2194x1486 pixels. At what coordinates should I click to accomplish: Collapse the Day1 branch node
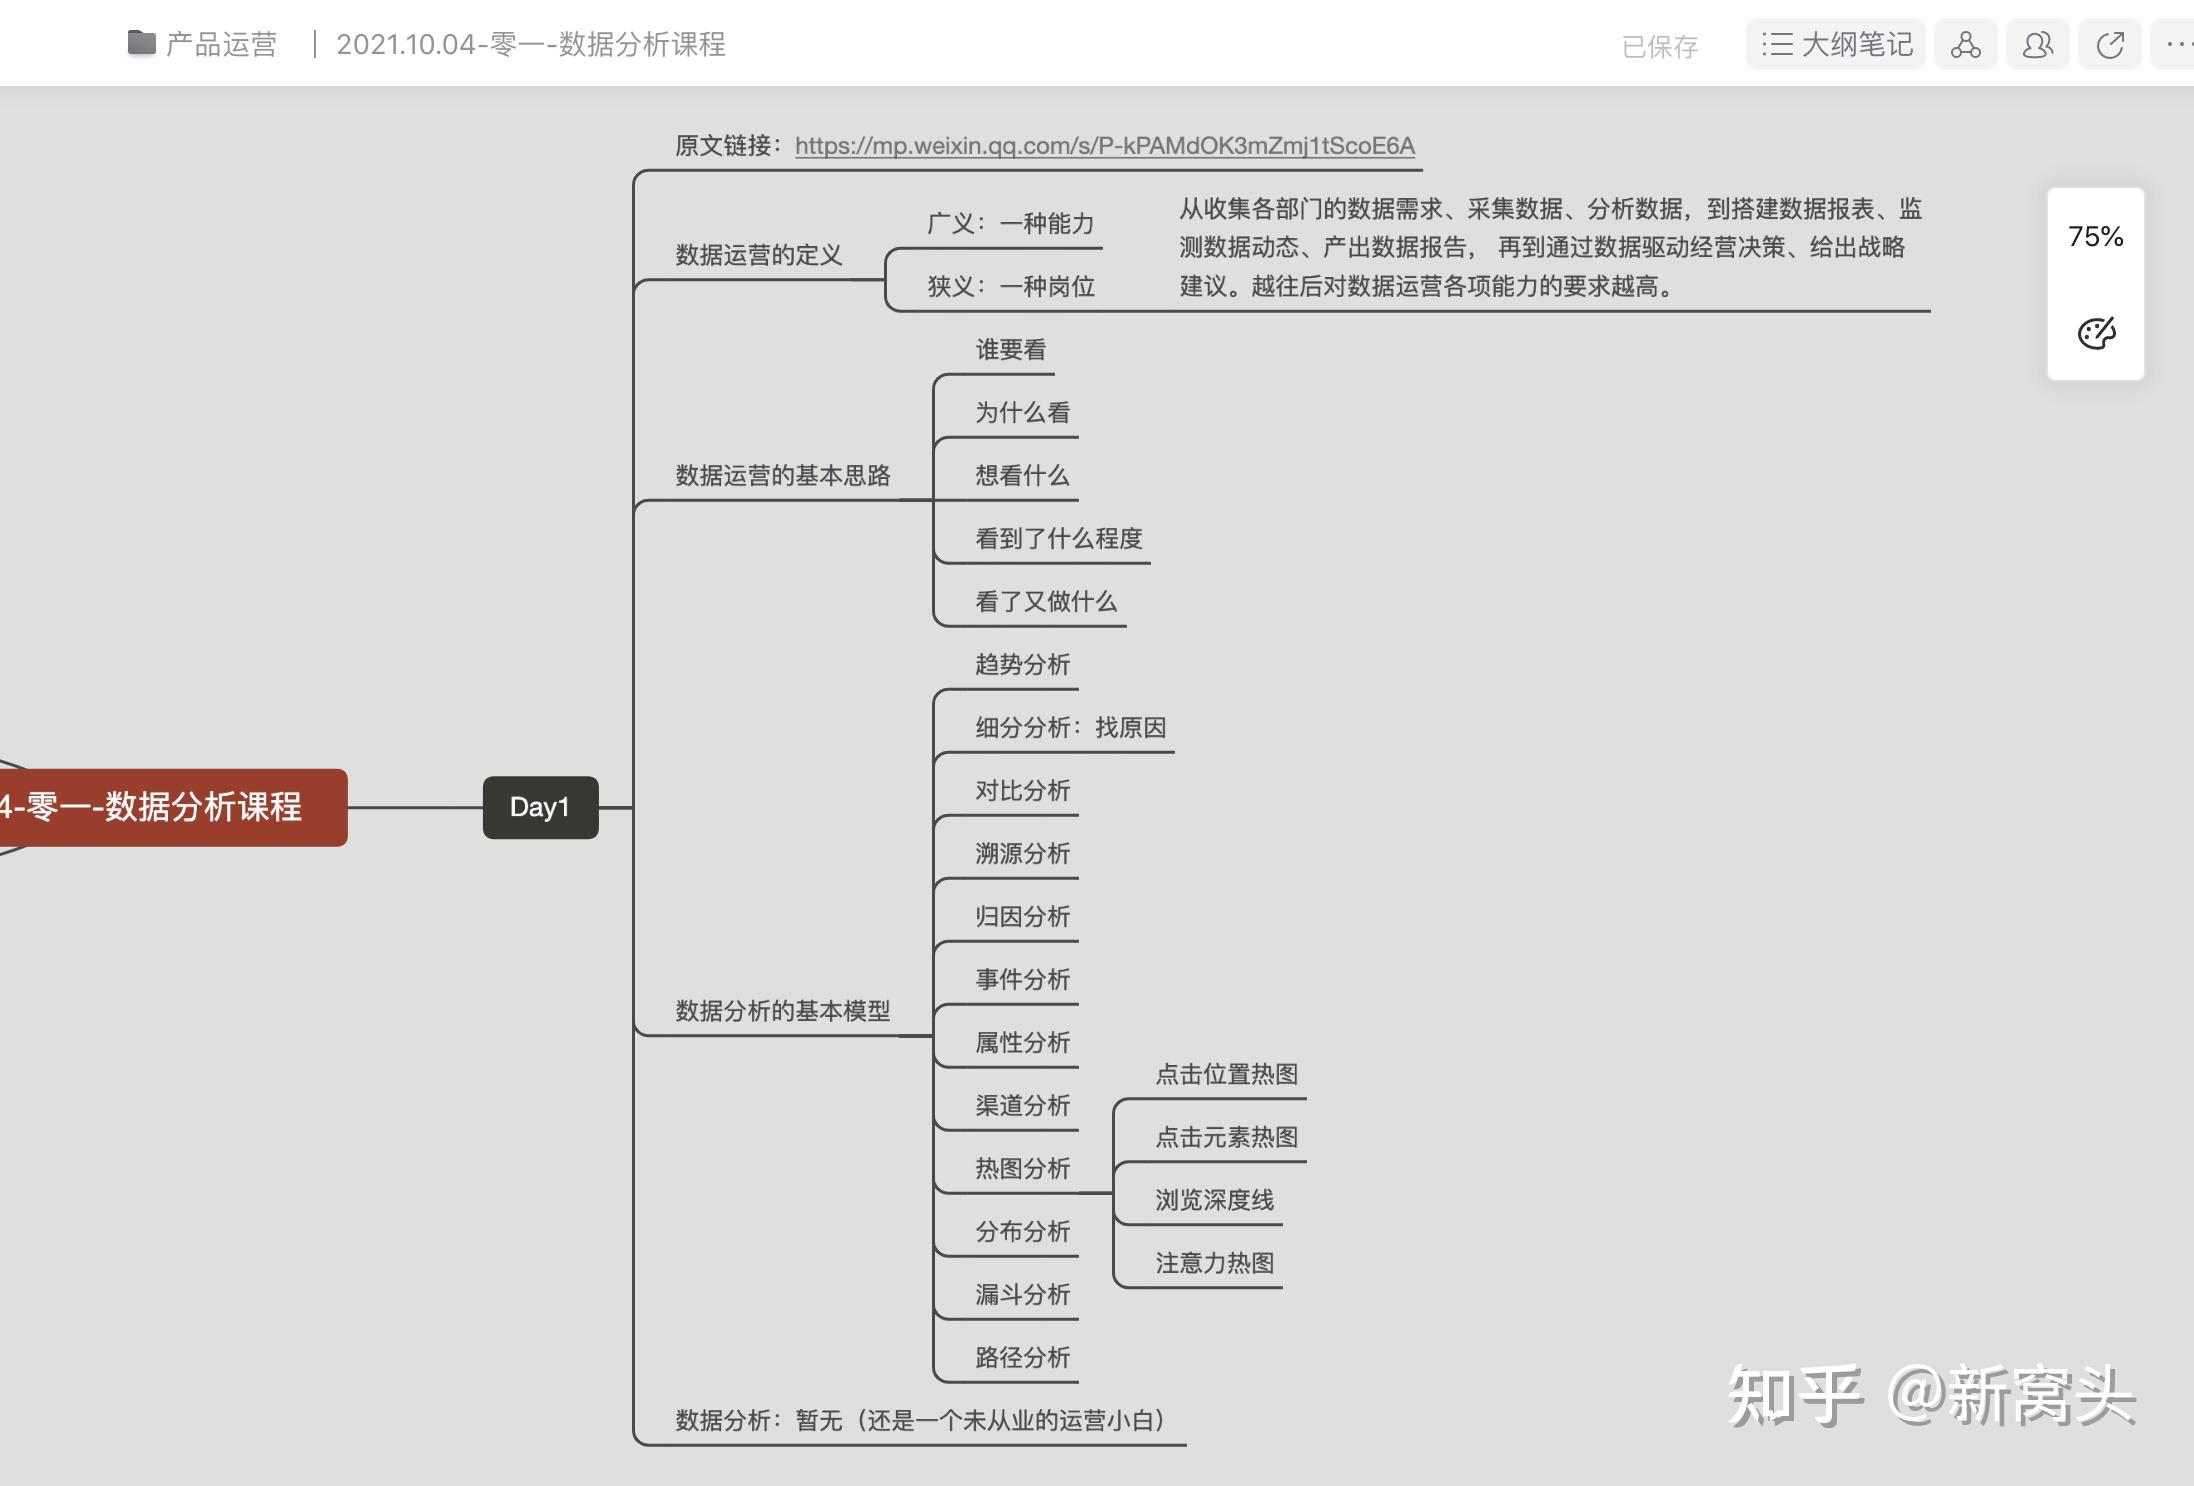tap(540, 808)
